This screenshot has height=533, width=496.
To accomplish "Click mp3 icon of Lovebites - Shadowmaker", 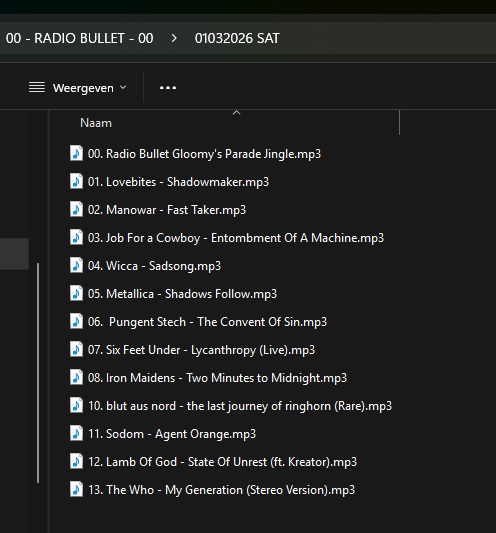I will pyautogui.click(x=76, y=182).
